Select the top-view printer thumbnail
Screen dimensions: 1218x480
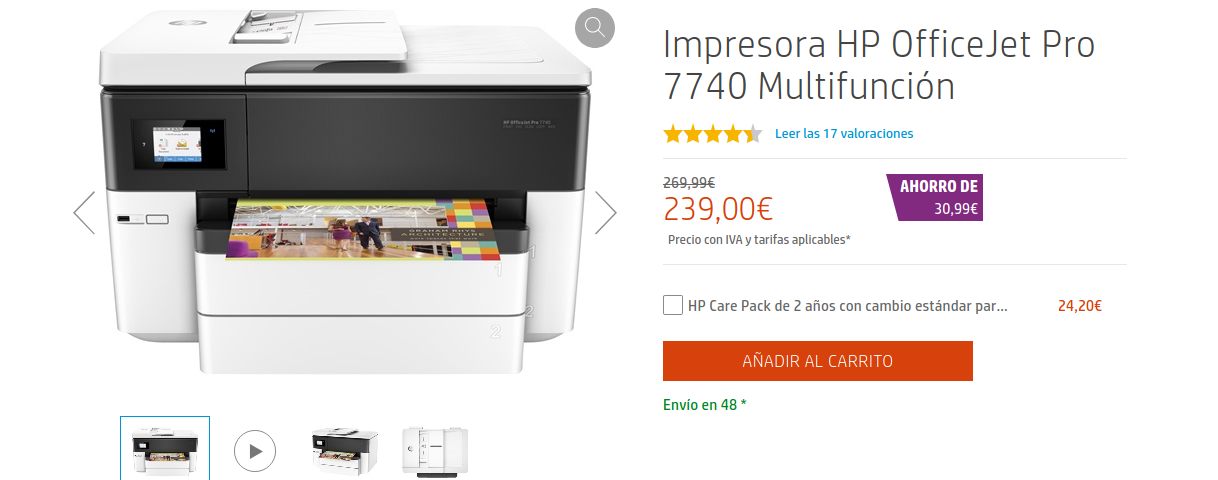435,450
